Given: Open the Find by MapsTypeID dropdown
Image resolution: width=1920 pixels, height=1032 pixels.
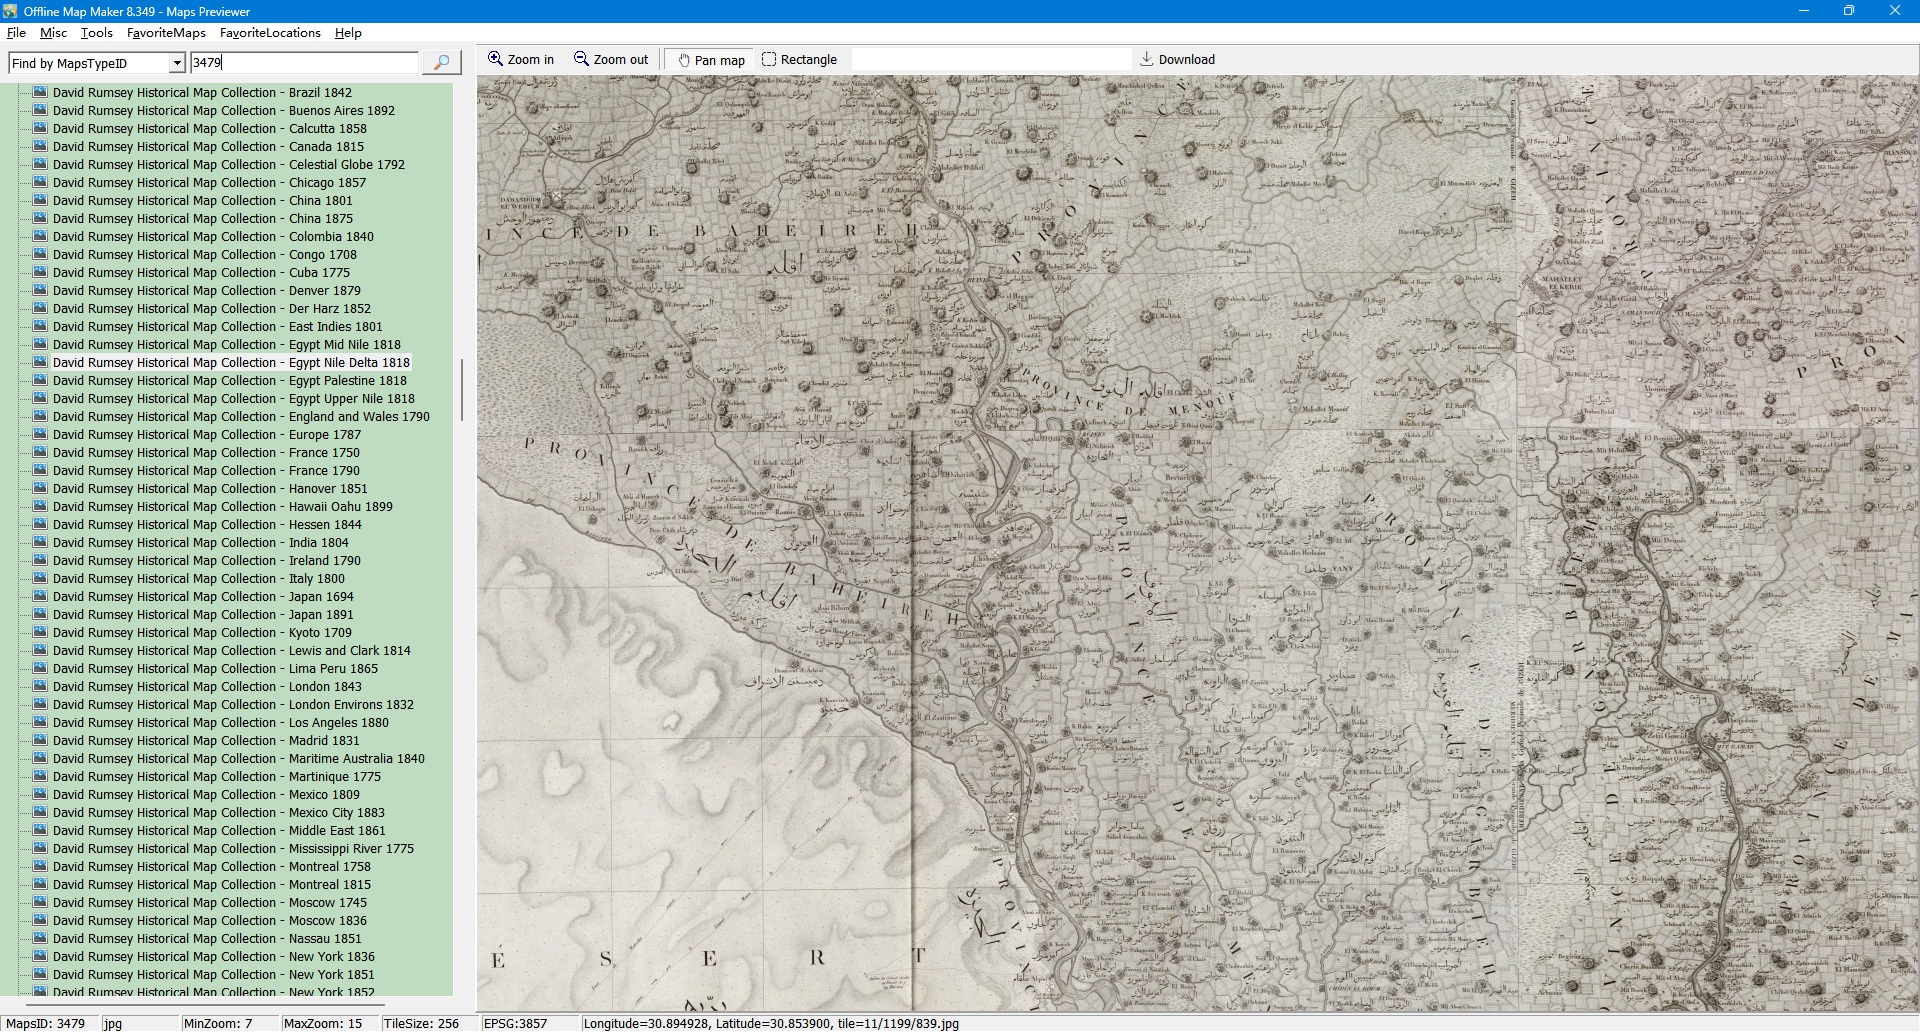Looking at the screenshot, I should (x=177, y=63).
